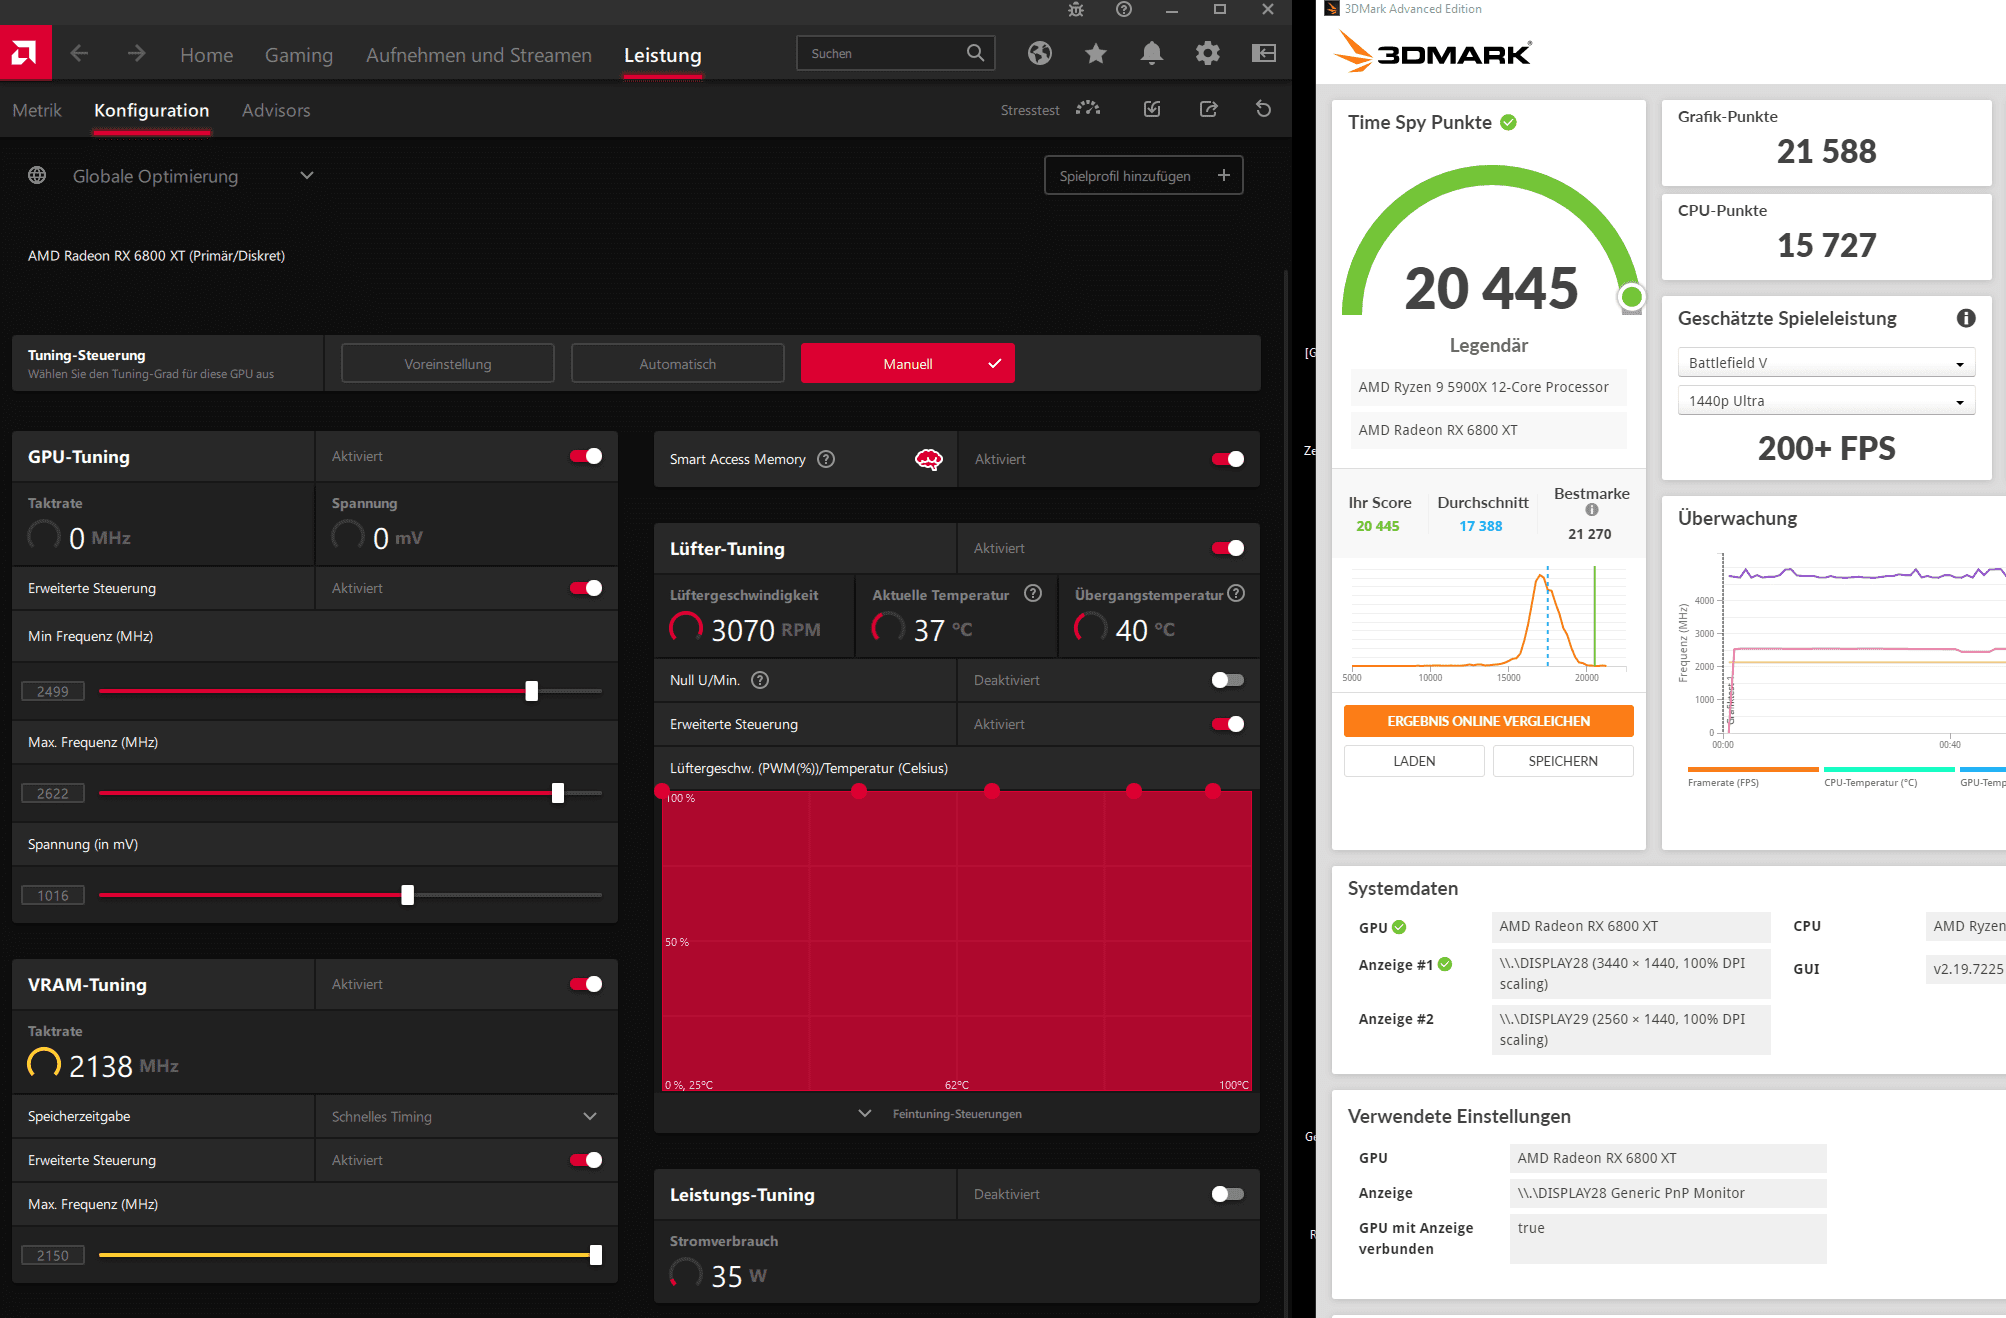Image resolution: width=2006 pixels, height=1318 pixels.
Task: Open Speicherzeitgabe Schnelles Timing dropdown
Action: pyautogui.click(x=589, y=1116)
